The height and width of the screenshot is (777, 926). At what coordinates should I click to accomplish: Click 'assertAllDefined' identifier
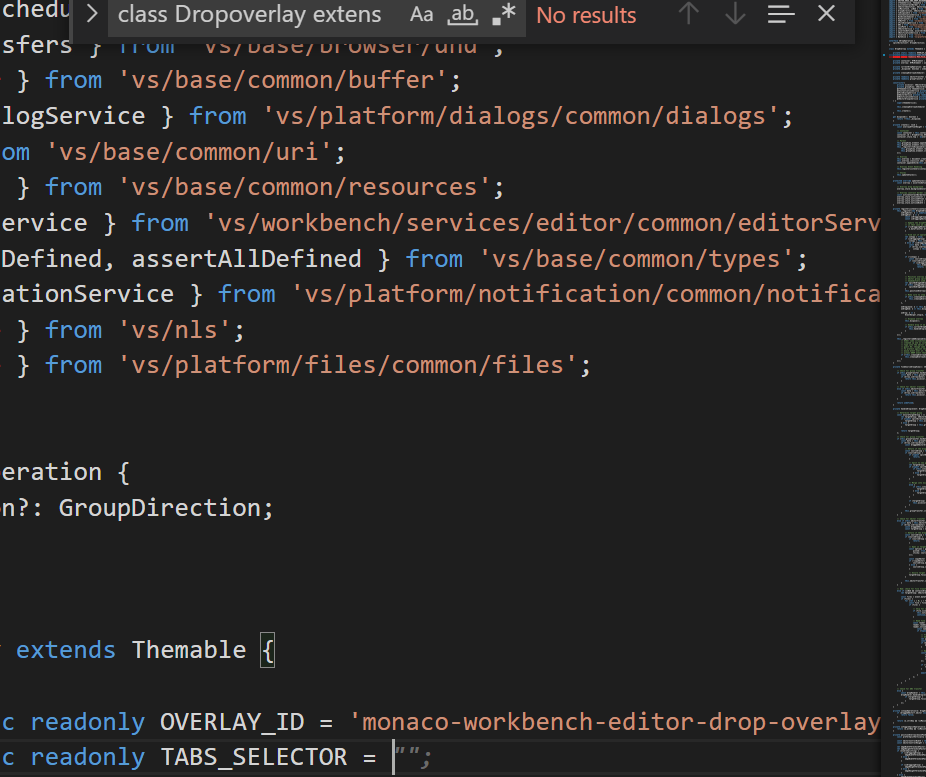pyautogui.click(x=246, y=259)
